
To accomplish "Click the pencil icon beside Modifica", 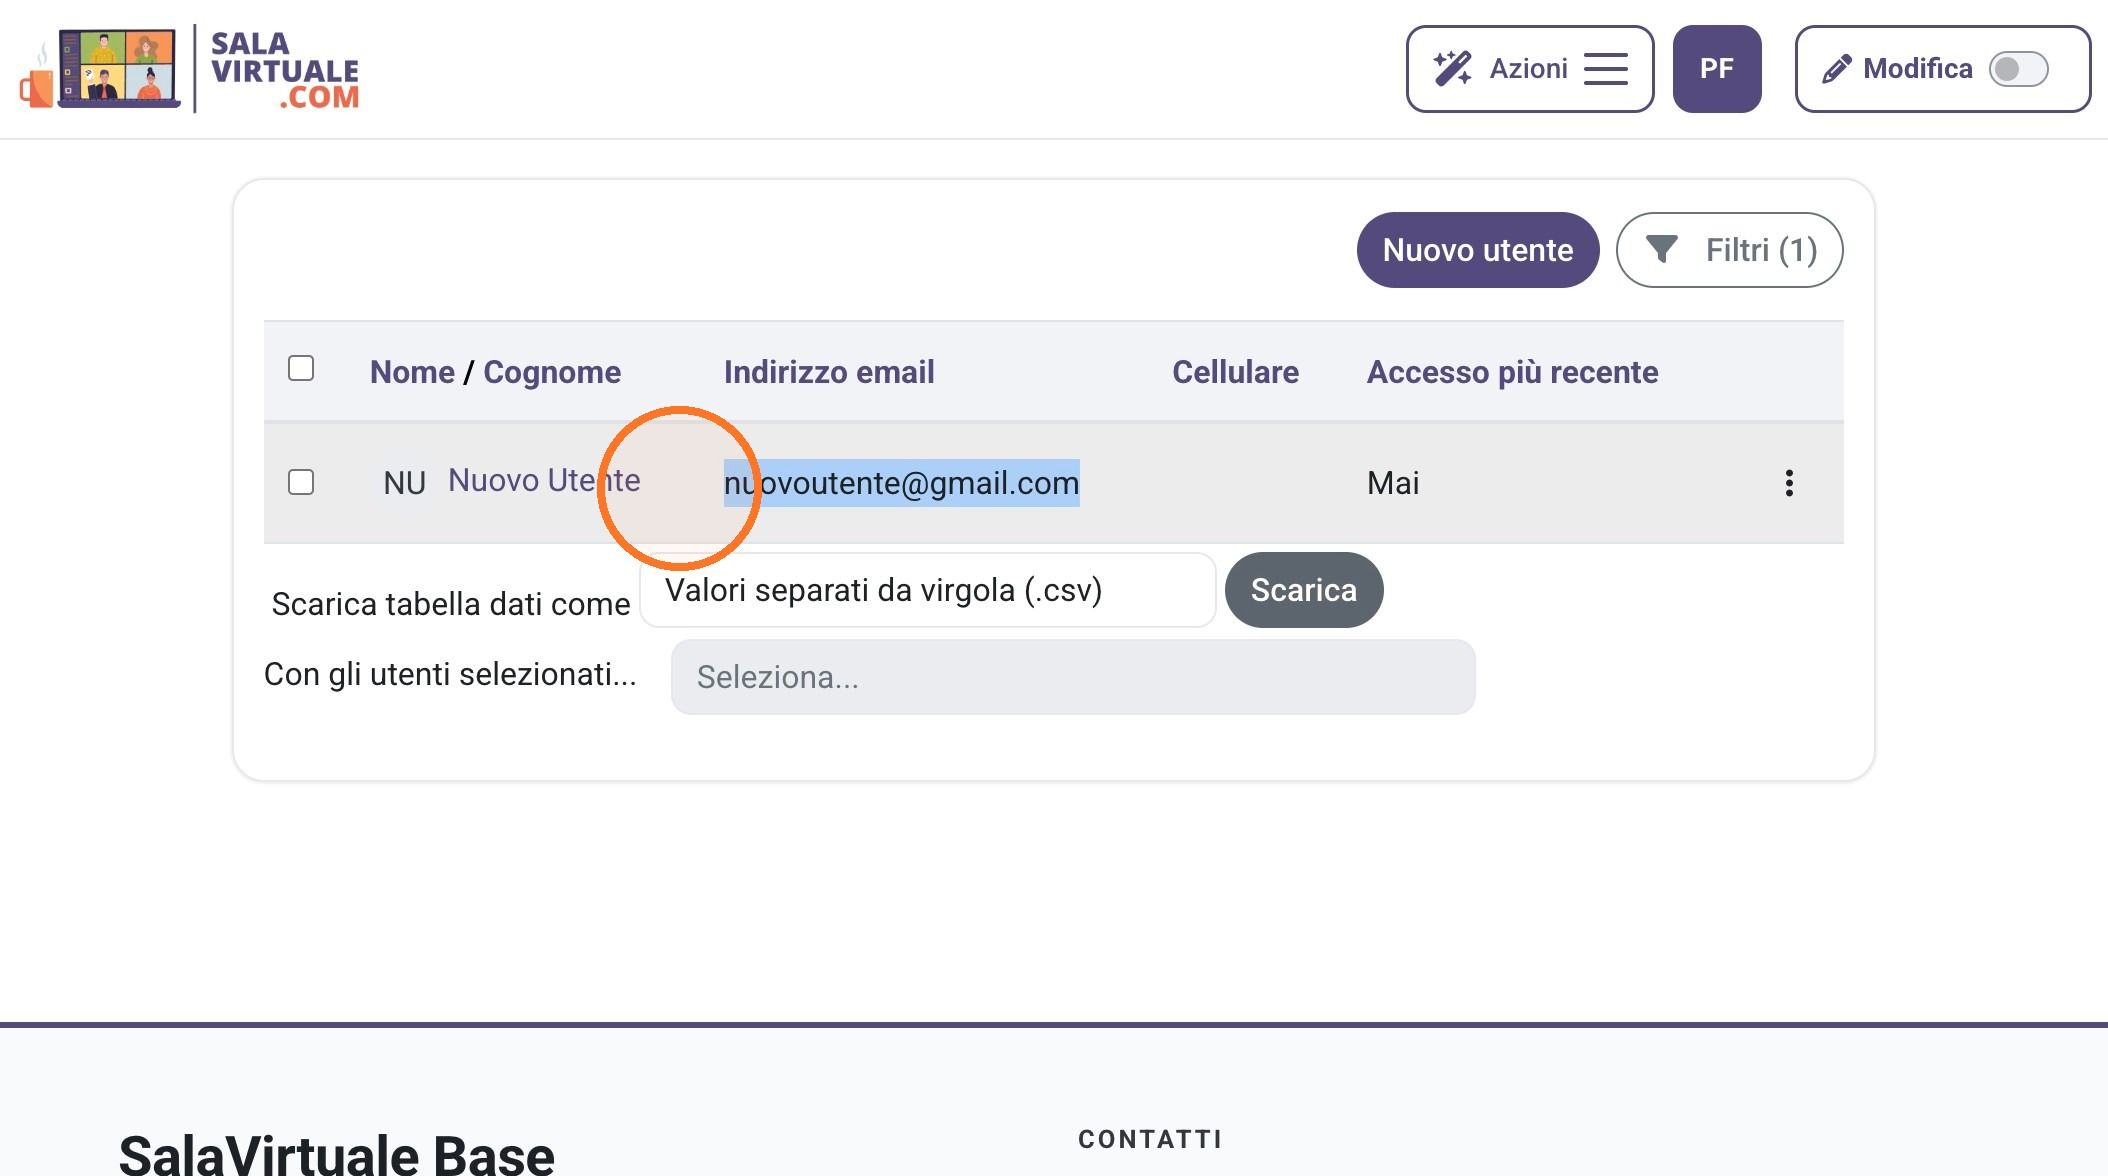I will [x=1836, y=69].
